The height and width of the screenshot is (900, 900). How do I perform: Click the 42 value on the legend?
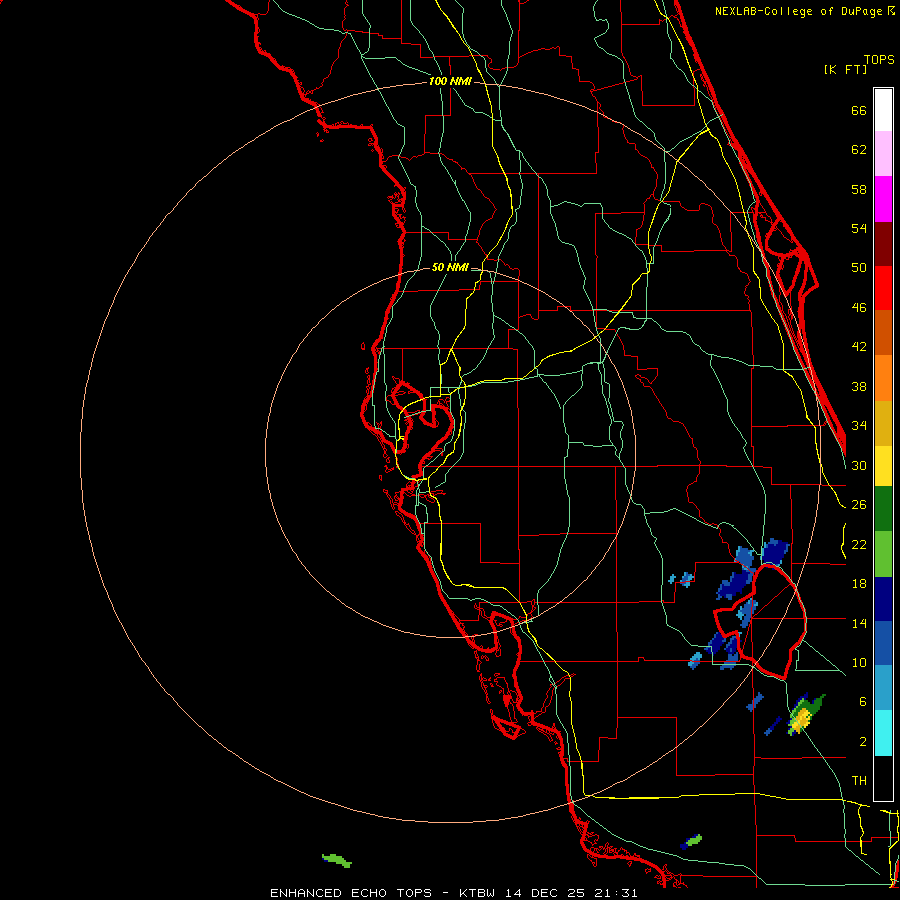coord(859,347)
